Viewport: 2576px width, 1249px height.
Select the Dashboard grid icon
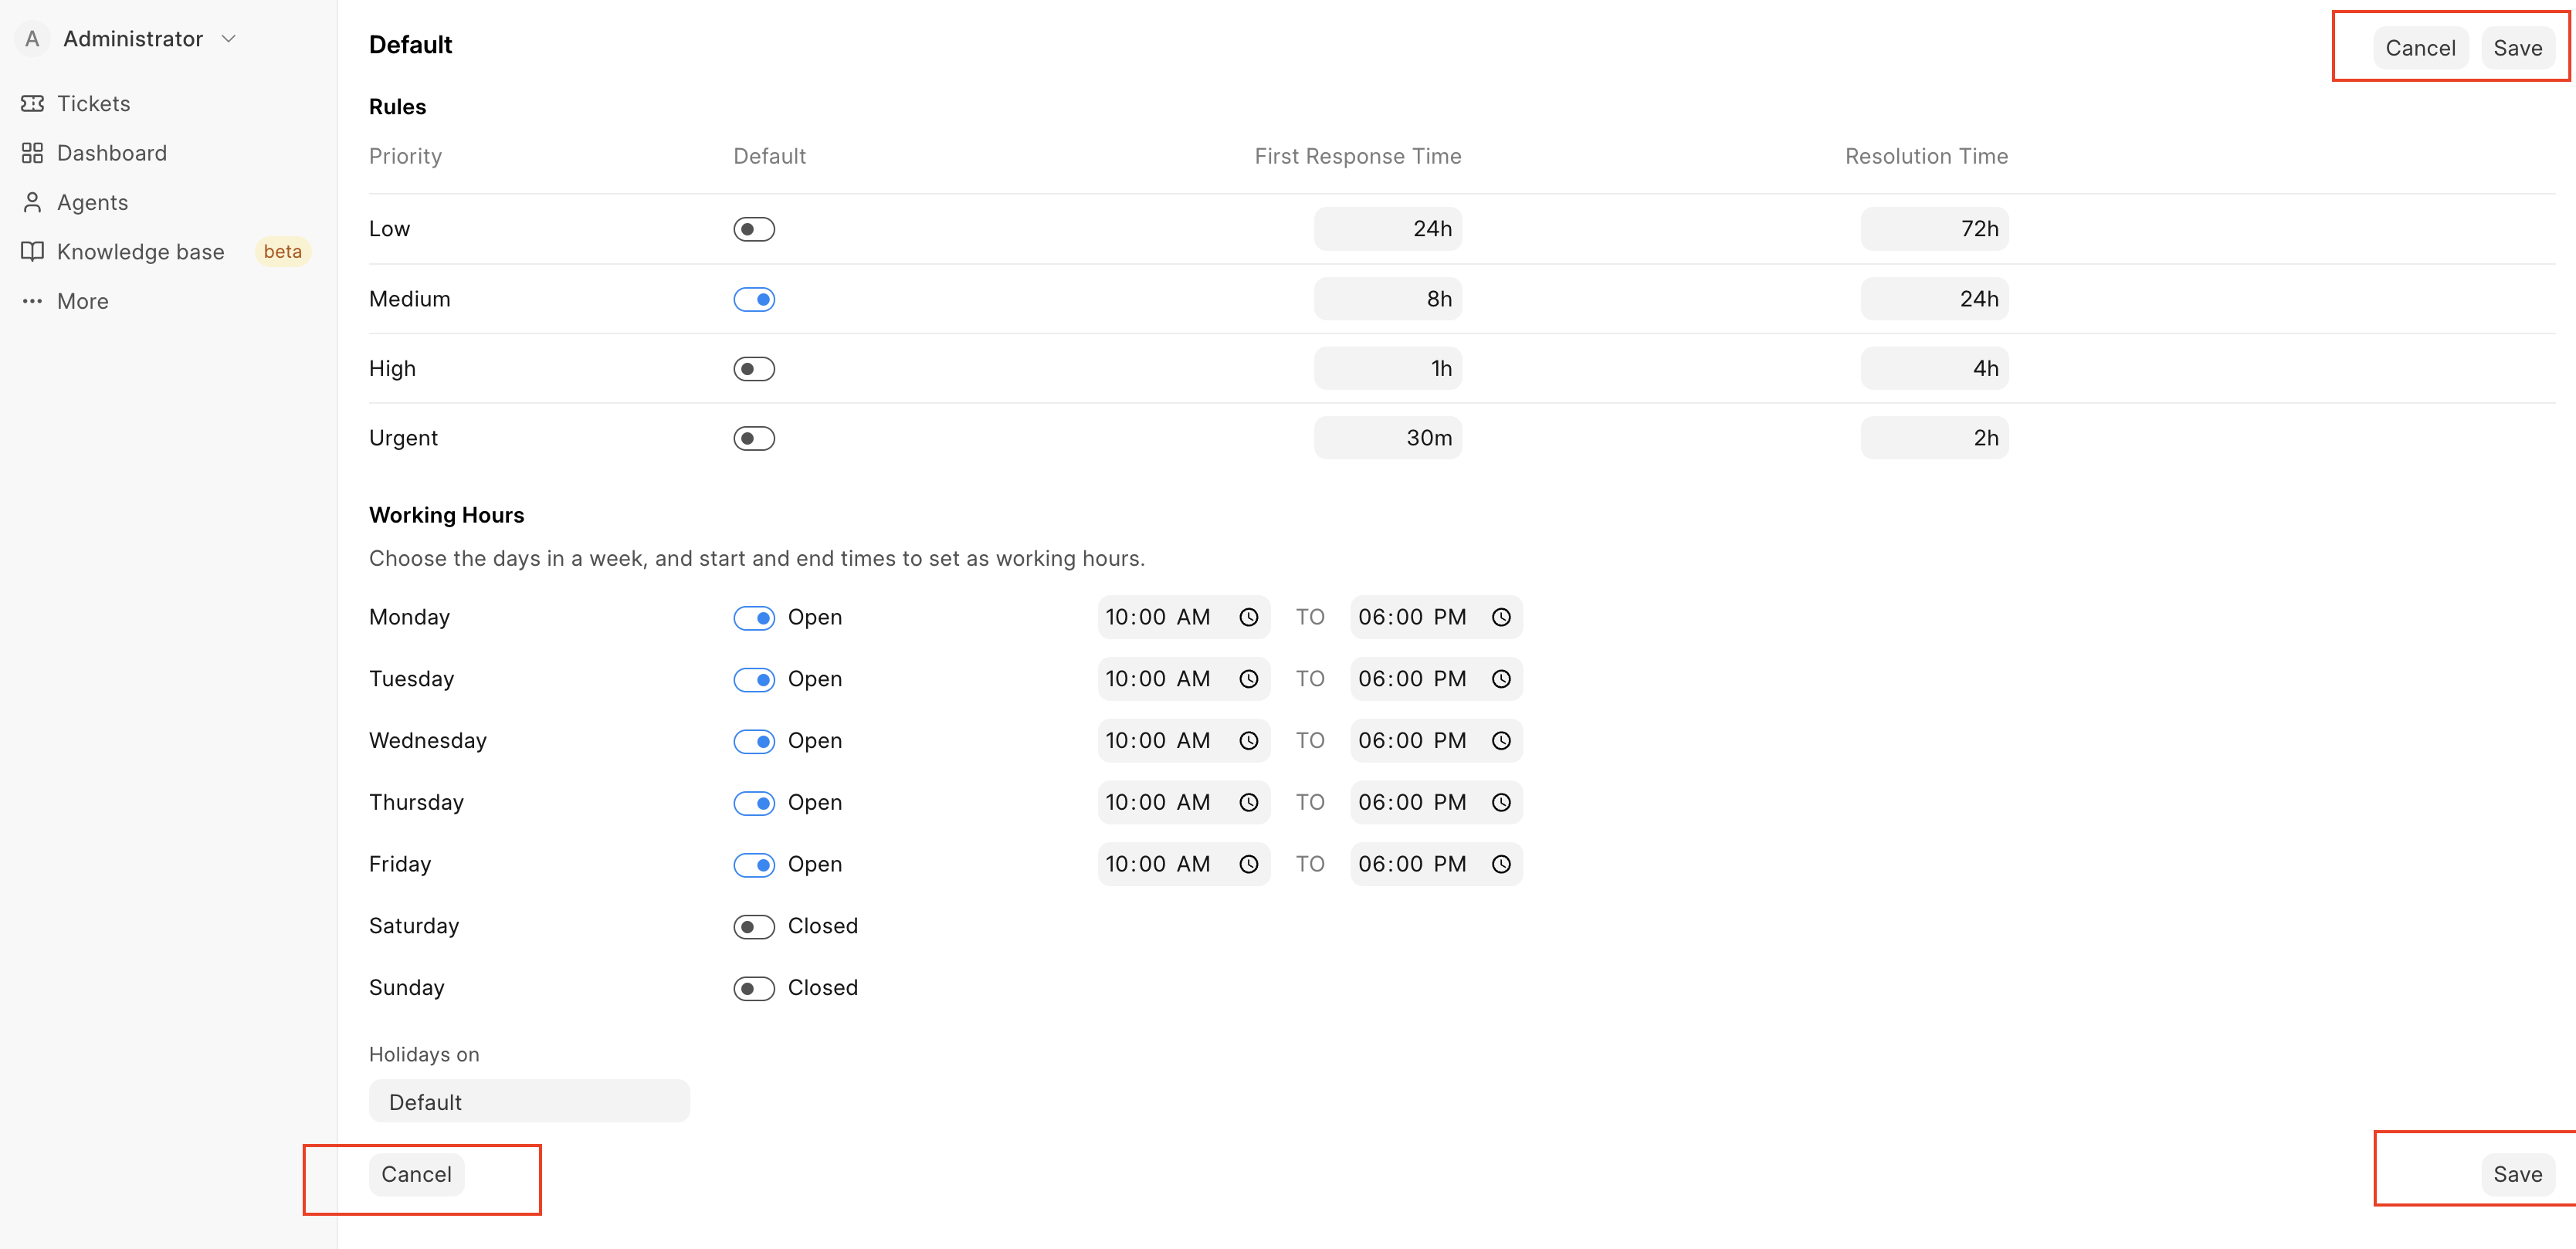pyautogui.click(x=32, y=152)
